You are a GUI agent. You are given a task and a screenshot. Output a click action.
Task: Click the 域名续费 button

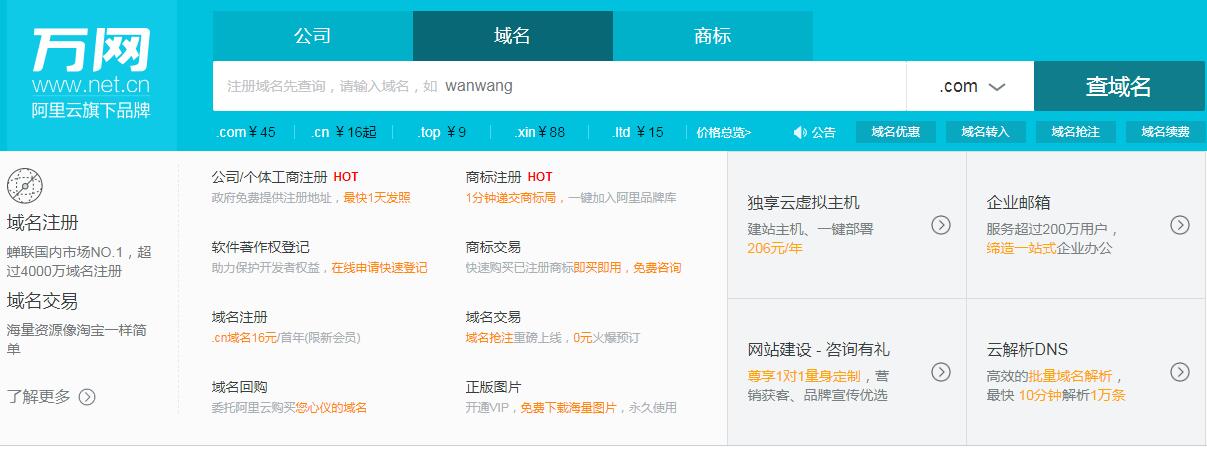click(x=1166, y=132)
